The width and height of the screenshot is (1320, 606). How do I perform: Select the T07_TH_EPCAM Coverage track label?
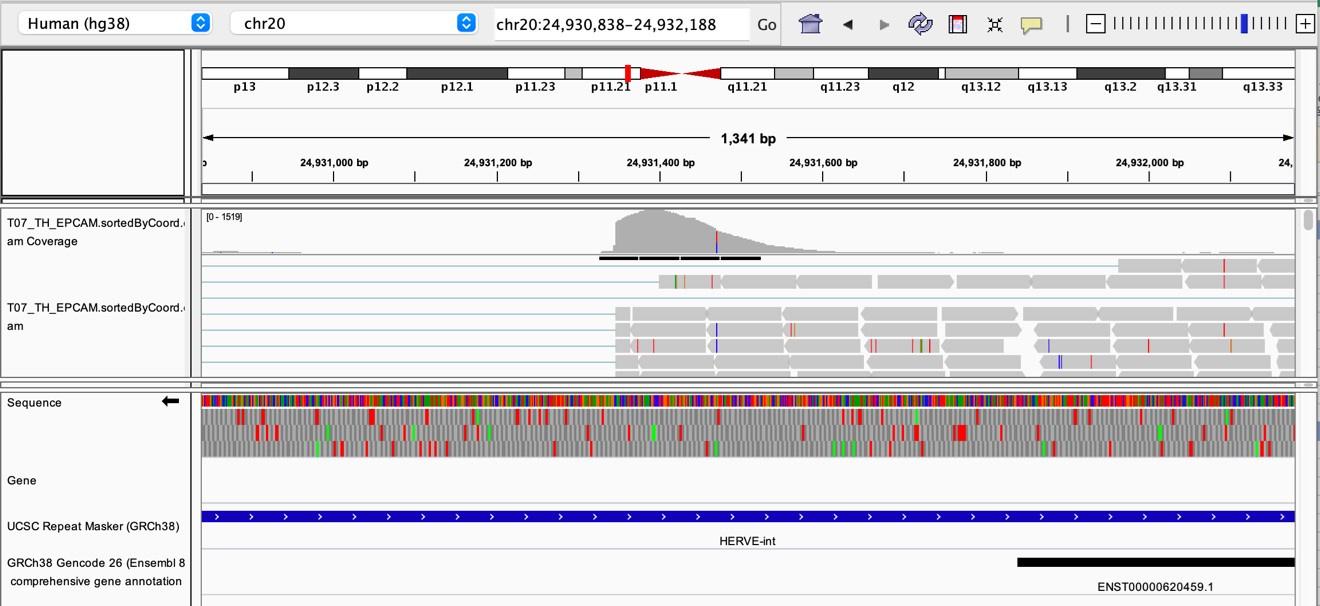[x=95, y=232]
